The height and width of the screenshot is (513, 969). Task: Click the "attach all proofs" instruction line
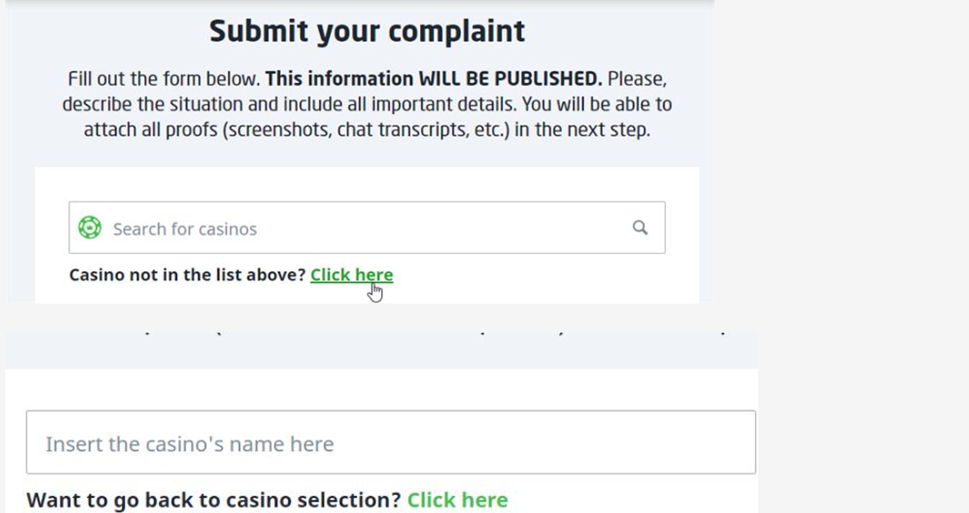pyautogui.click(x=367, y=129)
